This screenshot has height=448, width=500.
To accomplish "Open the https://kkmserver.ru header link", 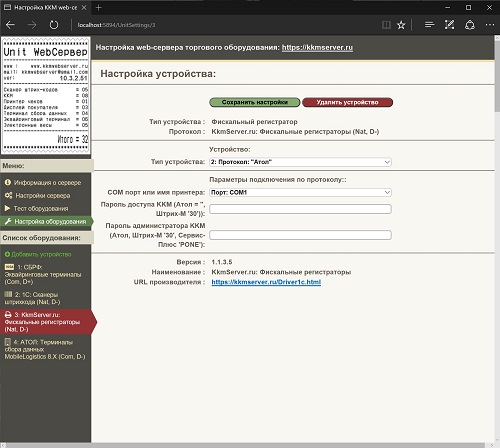I will pos(317,48).
